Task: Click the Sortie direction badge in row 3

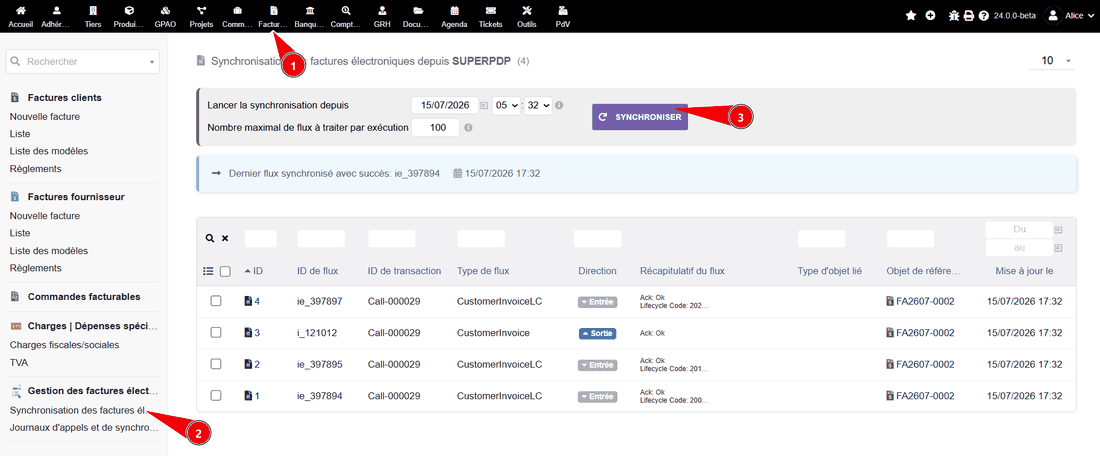Action: 597,333
